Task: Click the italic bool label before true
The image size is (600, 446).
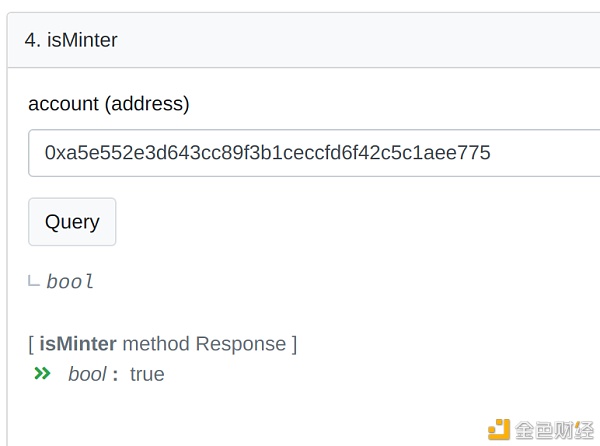Action: point(87,374)
